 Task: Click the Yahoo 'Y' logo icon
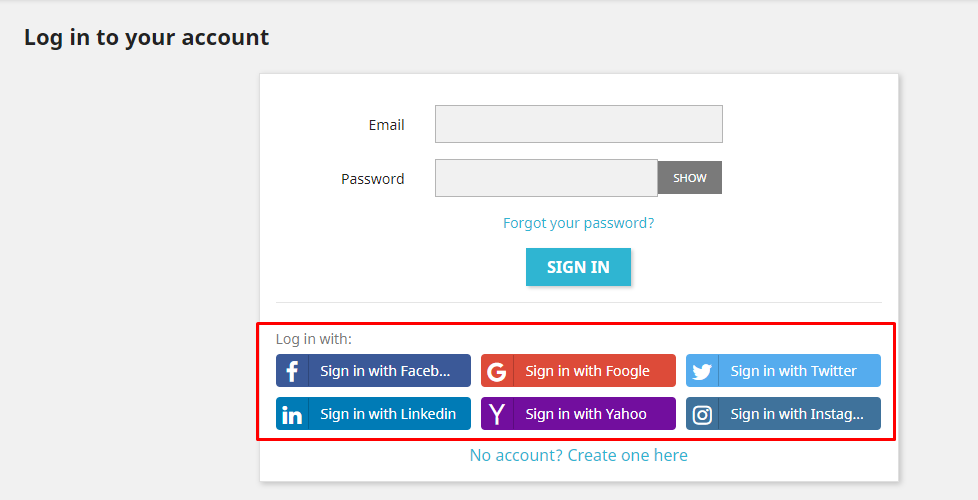tap(496, 414)
